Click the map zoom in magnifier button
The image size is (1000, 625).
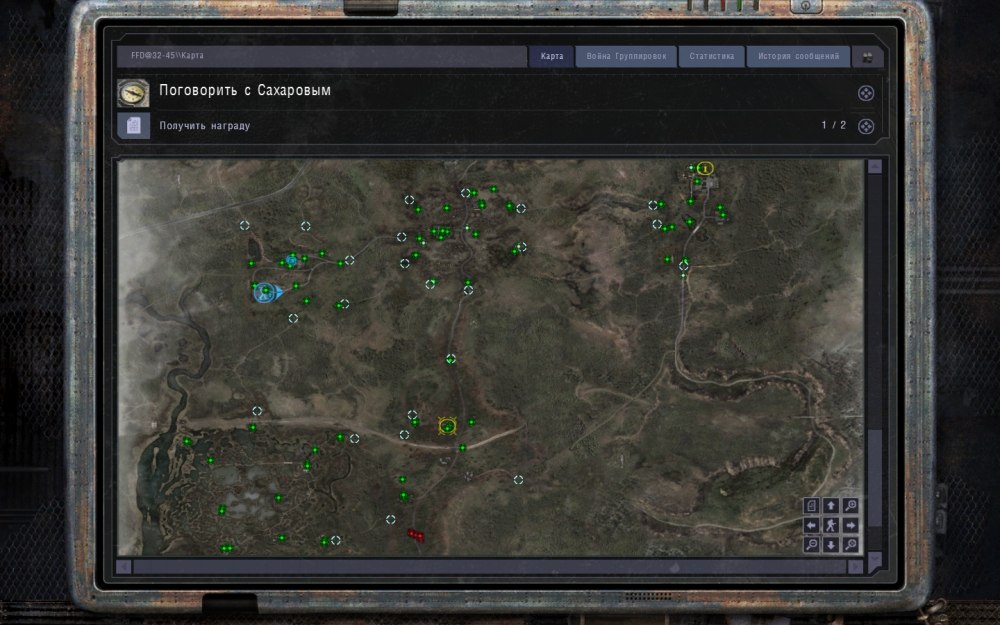[x=850, y=505]
